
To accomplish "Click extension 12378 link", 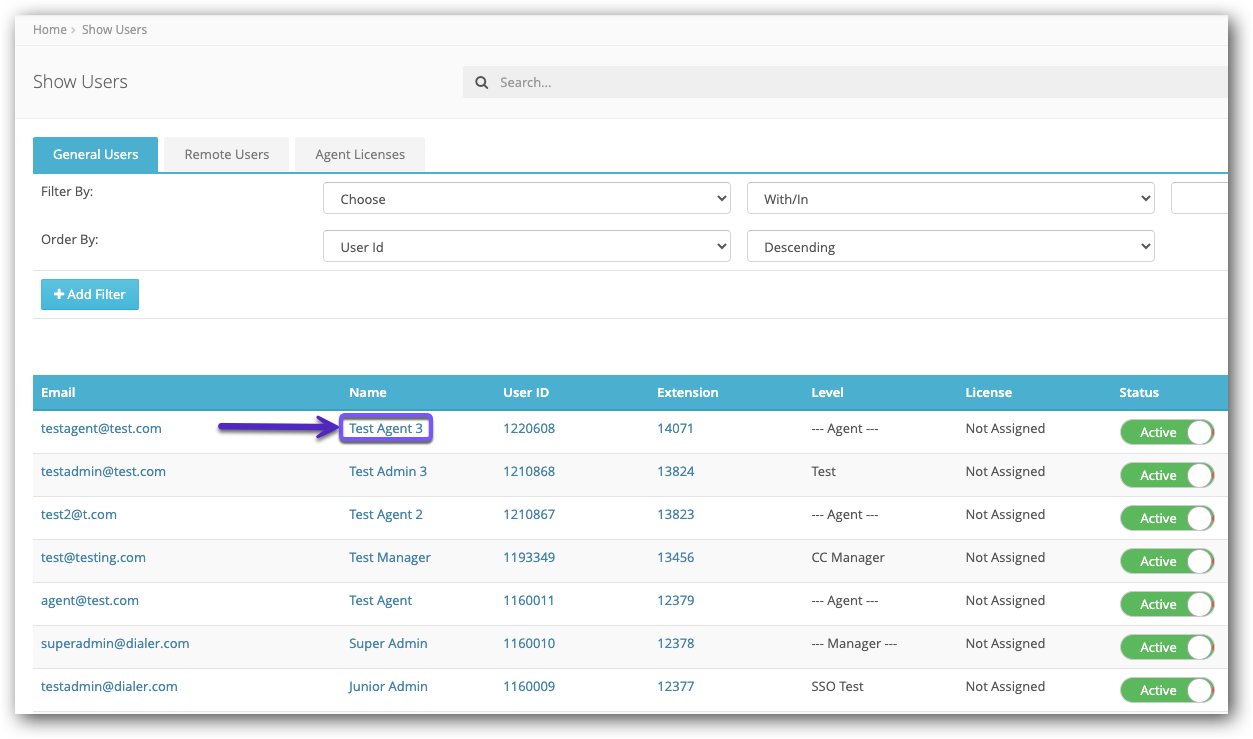I will click(675, 644).
